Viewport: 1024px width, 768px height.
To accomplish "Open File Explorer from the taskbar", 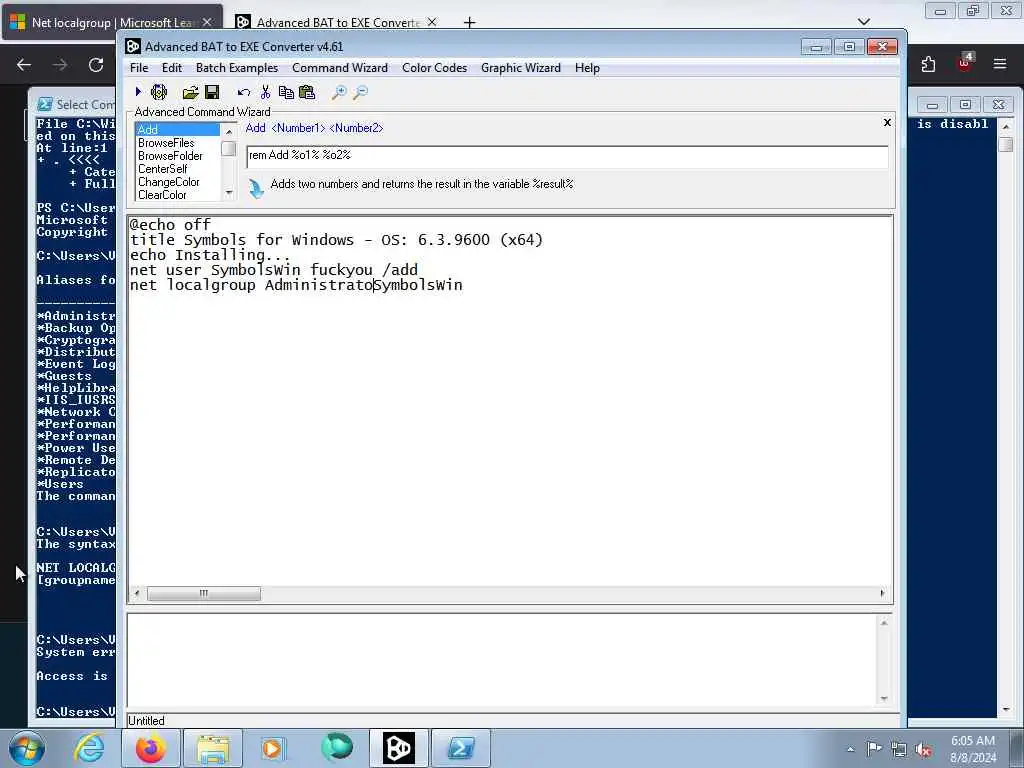I will 213,748.
